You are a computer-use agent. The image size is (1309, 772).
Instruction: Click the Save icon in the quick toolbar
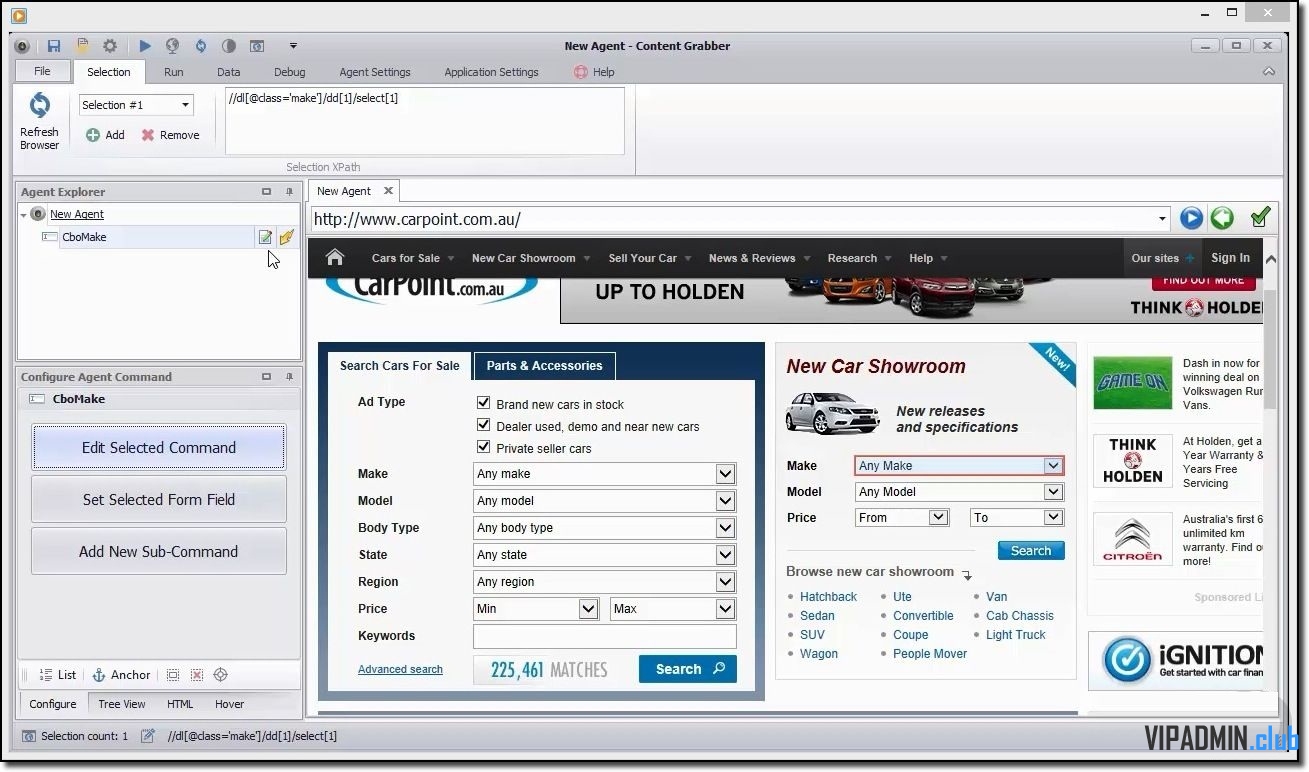pyautogui.click(x=54, y=46)
